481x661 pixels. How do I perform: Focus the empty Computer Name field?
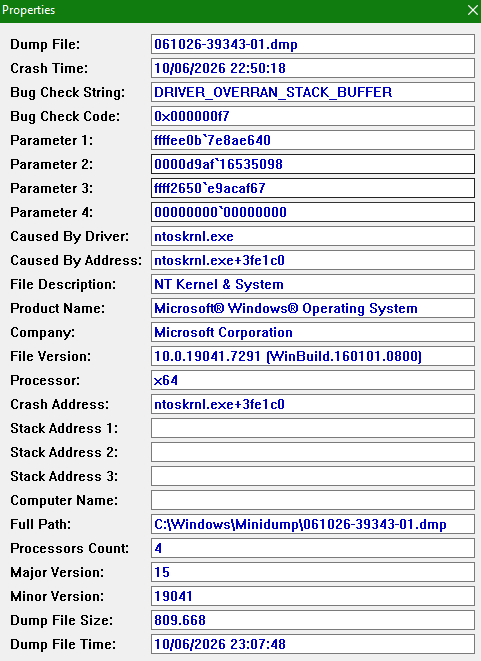[x=313, y=501]
